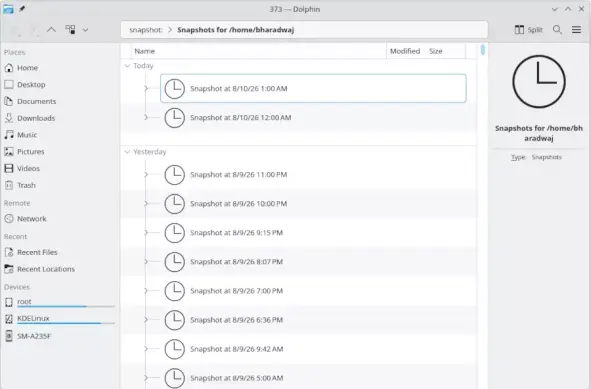Sort by the Modified column header
The height and width of the screenshot is (389, 591).
pos(405,51)
